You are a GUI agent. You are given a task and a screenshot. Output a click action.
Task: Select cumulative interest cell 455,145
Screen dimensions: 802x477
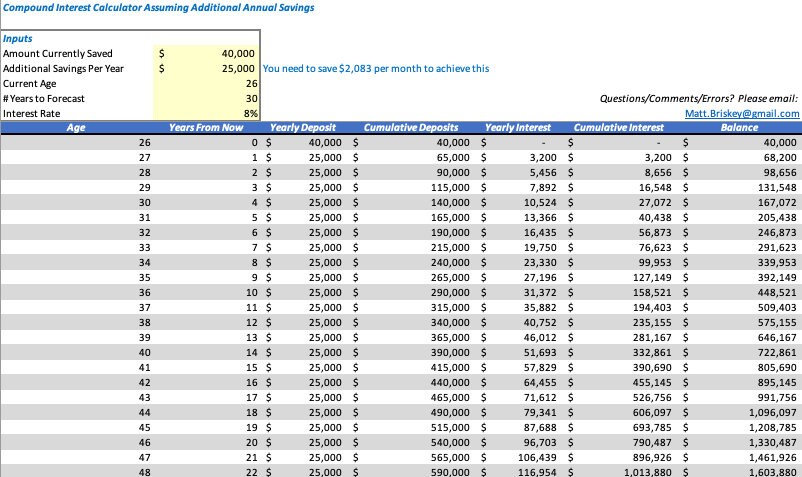(652, 382)
